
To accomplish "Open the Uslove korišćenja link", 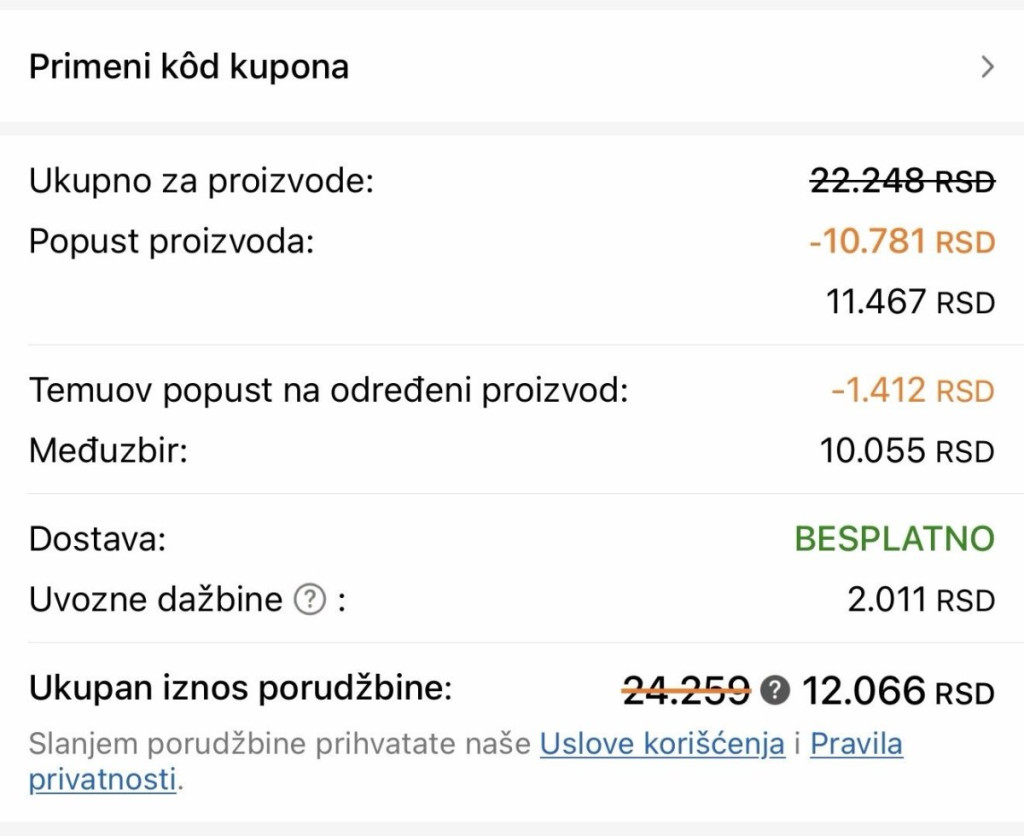I will [662, 743].
